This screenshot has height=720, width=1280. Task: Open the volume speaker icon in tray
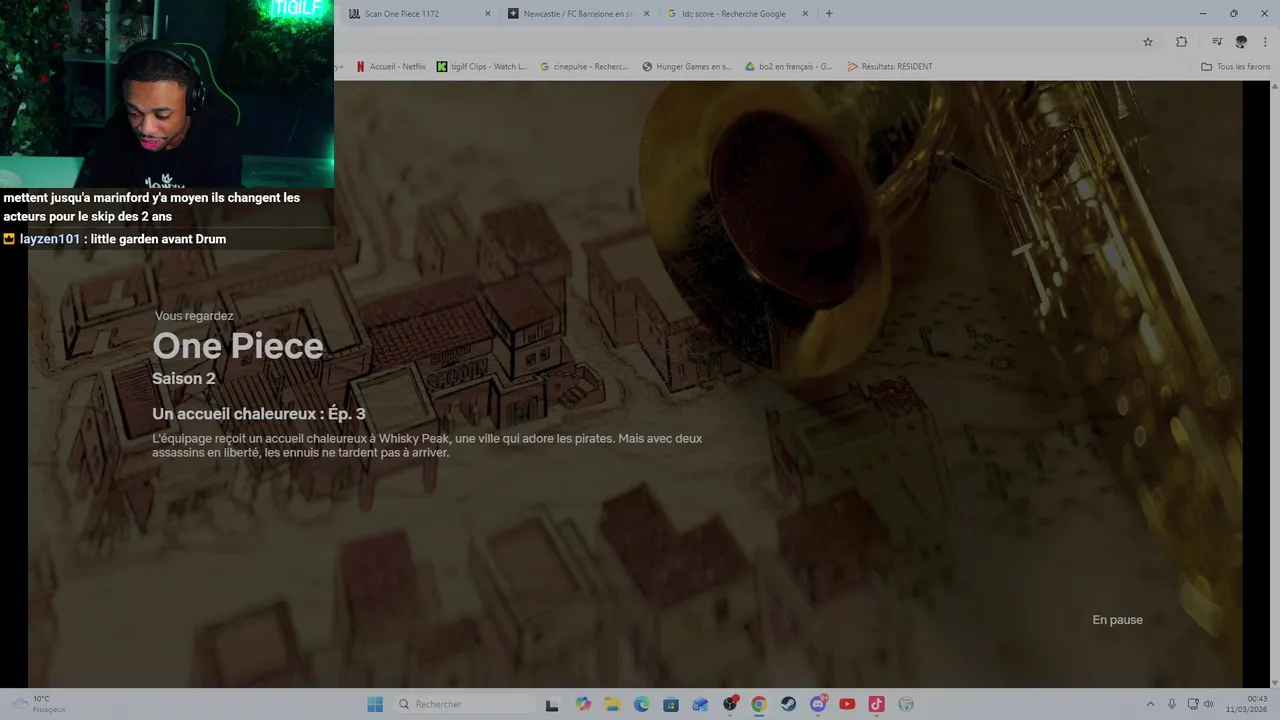point(1208,704)
